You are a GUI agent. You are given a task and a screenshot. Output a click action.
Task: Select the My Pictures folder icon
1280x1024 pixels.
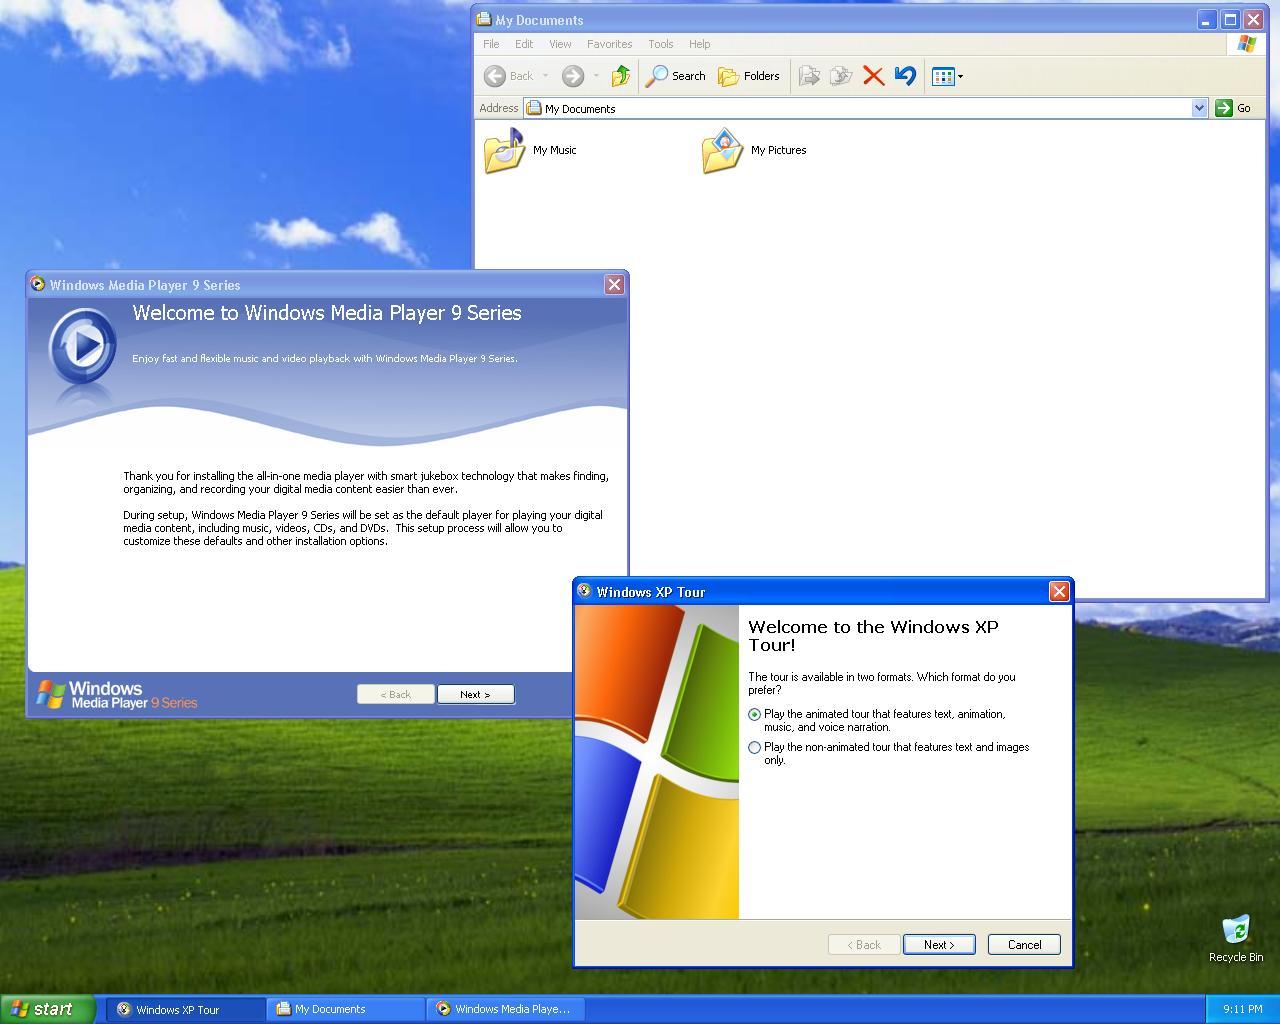(722, 150)
